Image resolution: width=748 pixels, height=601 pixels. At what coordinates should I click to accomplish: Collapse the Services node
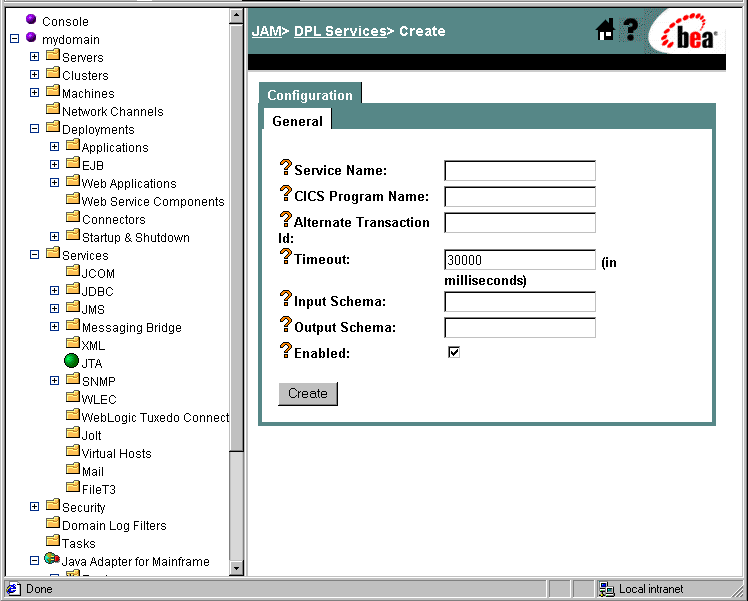(34, 255)
